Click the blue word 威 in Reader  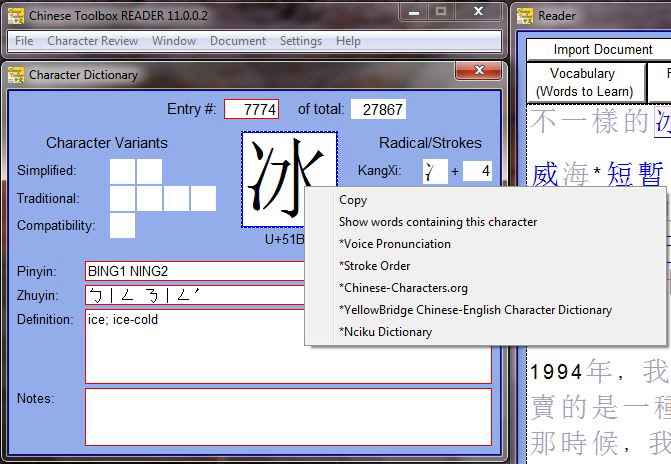pos(543,175)
